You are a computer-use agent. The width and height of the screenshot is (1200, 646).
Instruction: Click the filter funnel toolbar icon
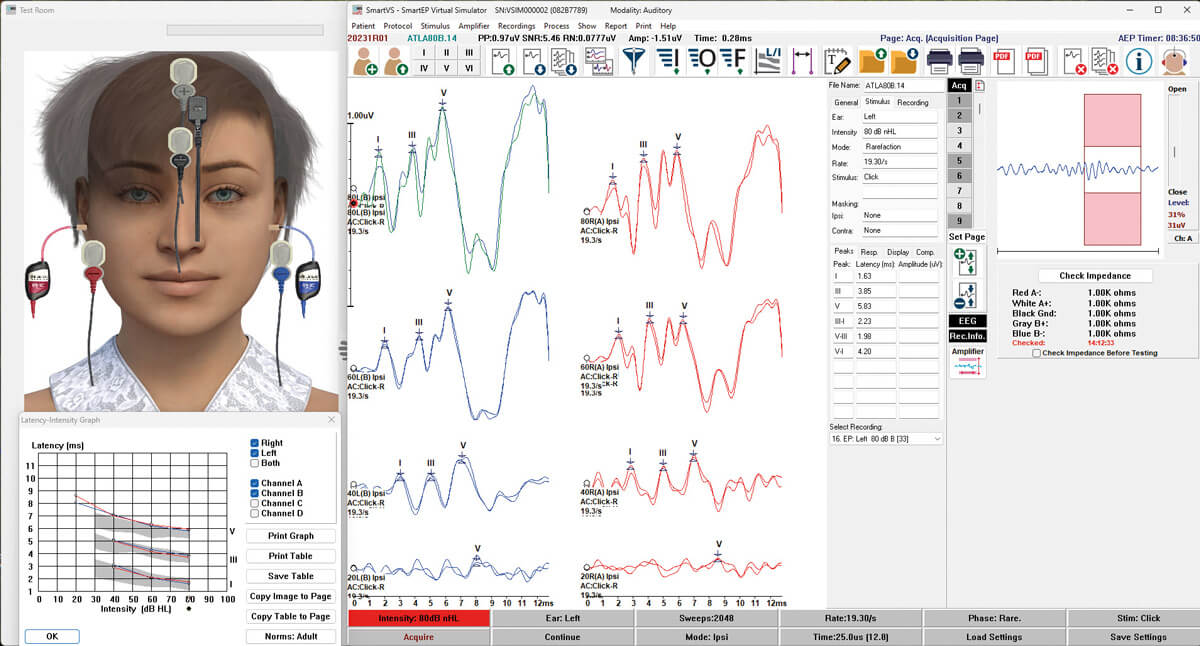pyautogui.click(x=633, y=61)
